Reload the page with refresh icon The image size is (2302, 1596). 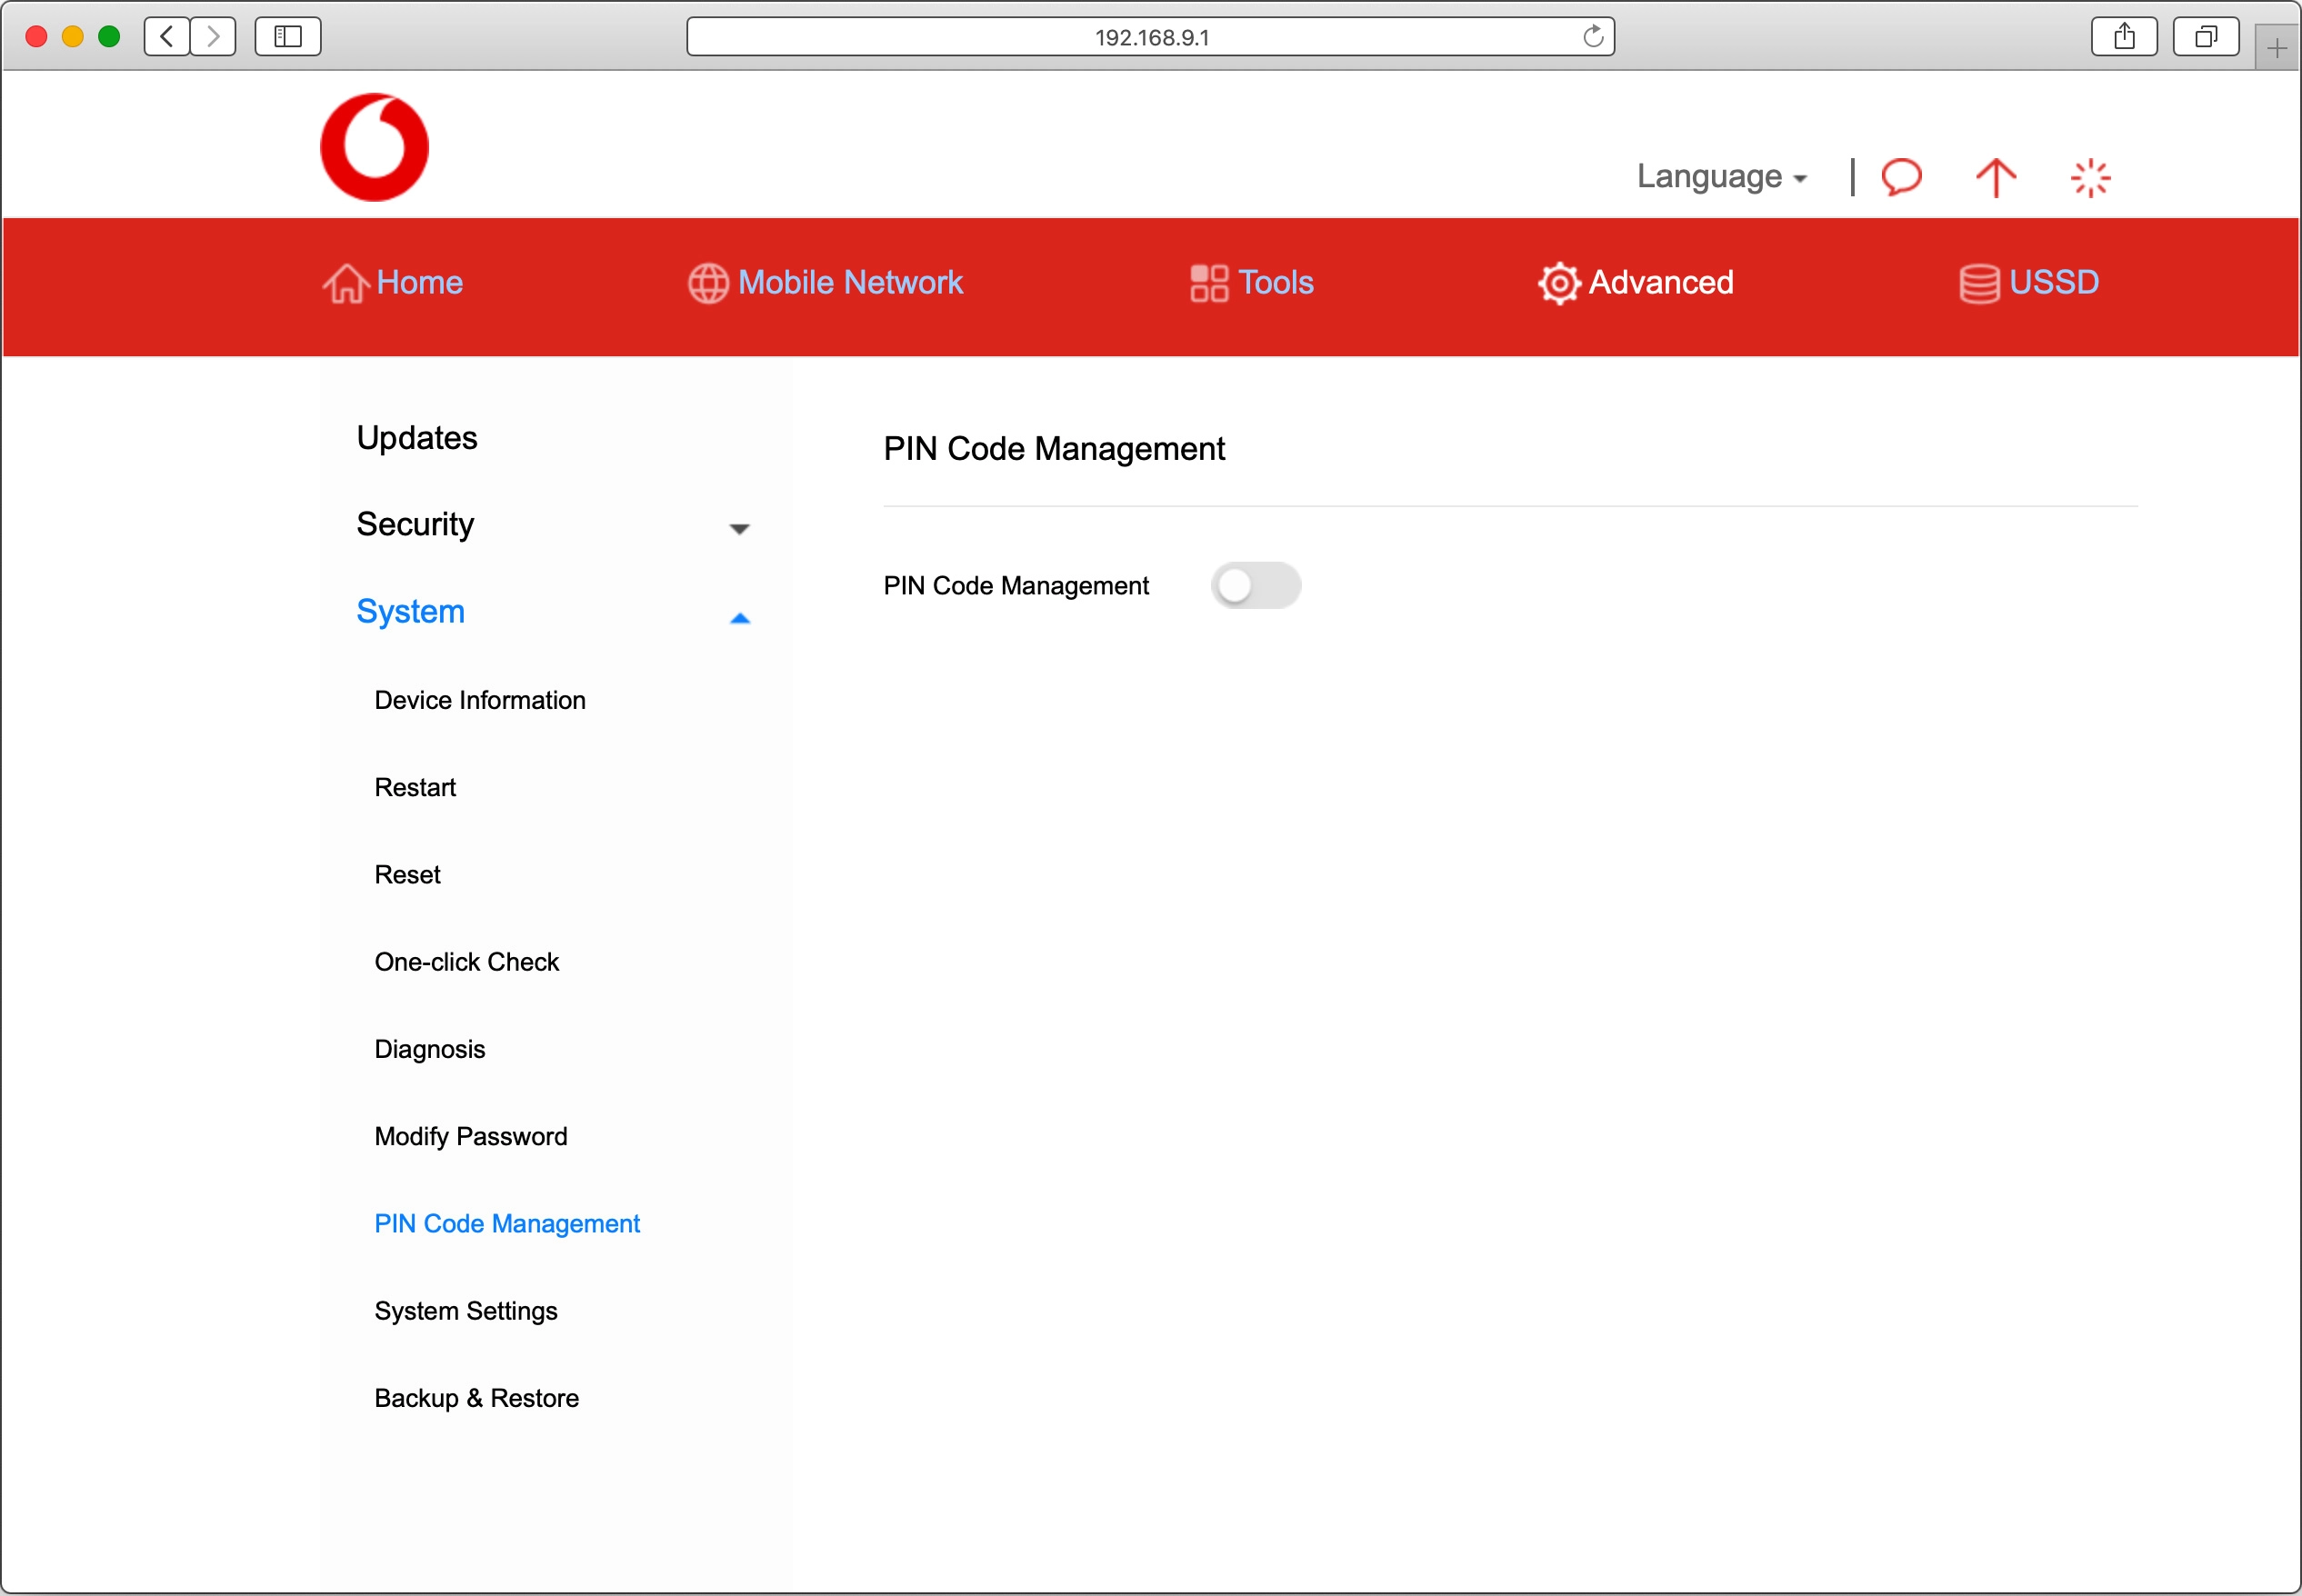point(1592,37)
